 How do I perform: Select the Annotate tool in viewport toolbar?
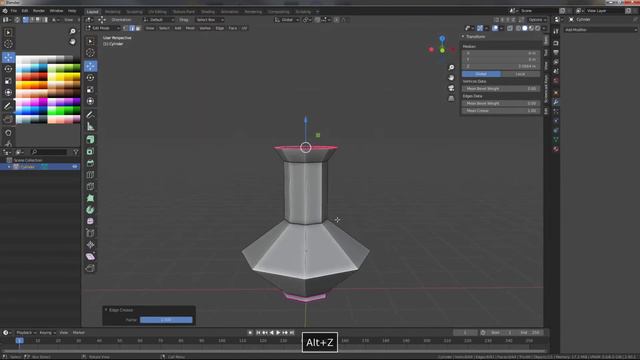point(90,115)
